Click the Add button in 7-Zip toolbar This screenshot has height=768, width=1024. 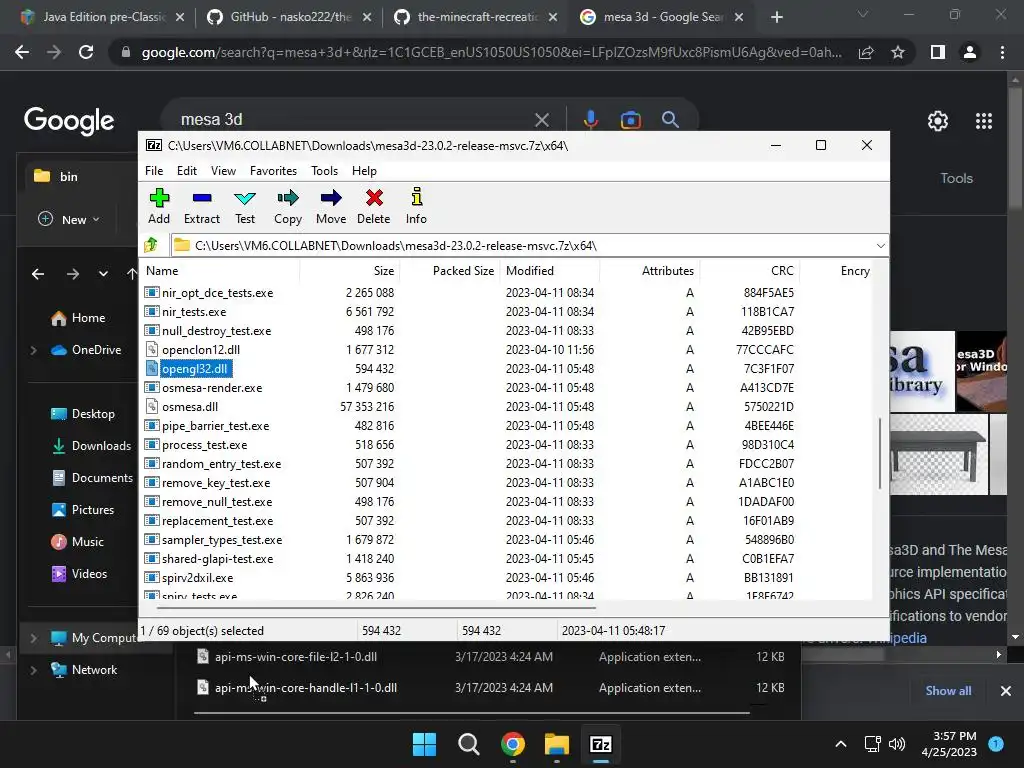pos(159,206)
